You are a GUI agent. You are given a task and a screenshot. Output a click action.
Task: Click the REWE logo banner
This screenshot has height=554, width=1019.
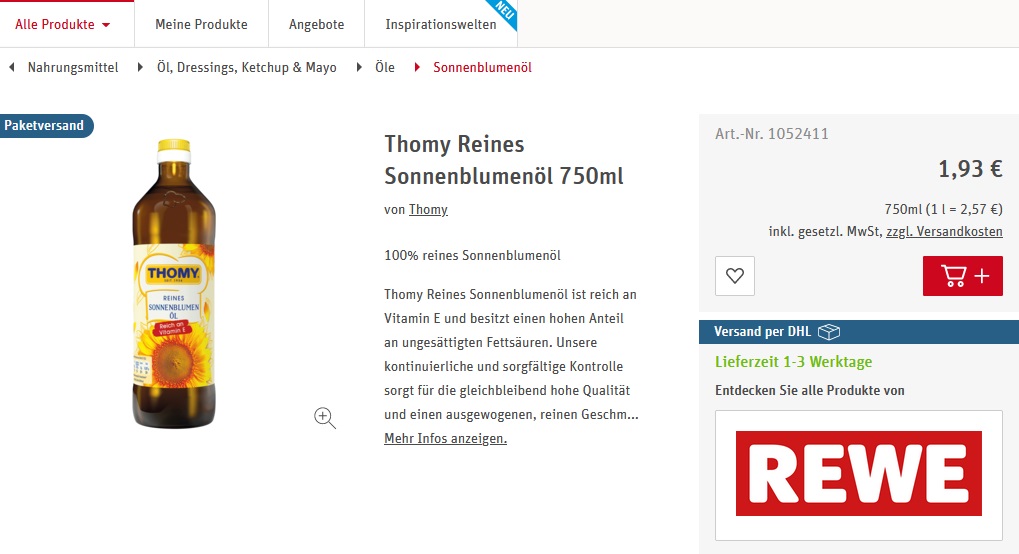pos(858,475)
